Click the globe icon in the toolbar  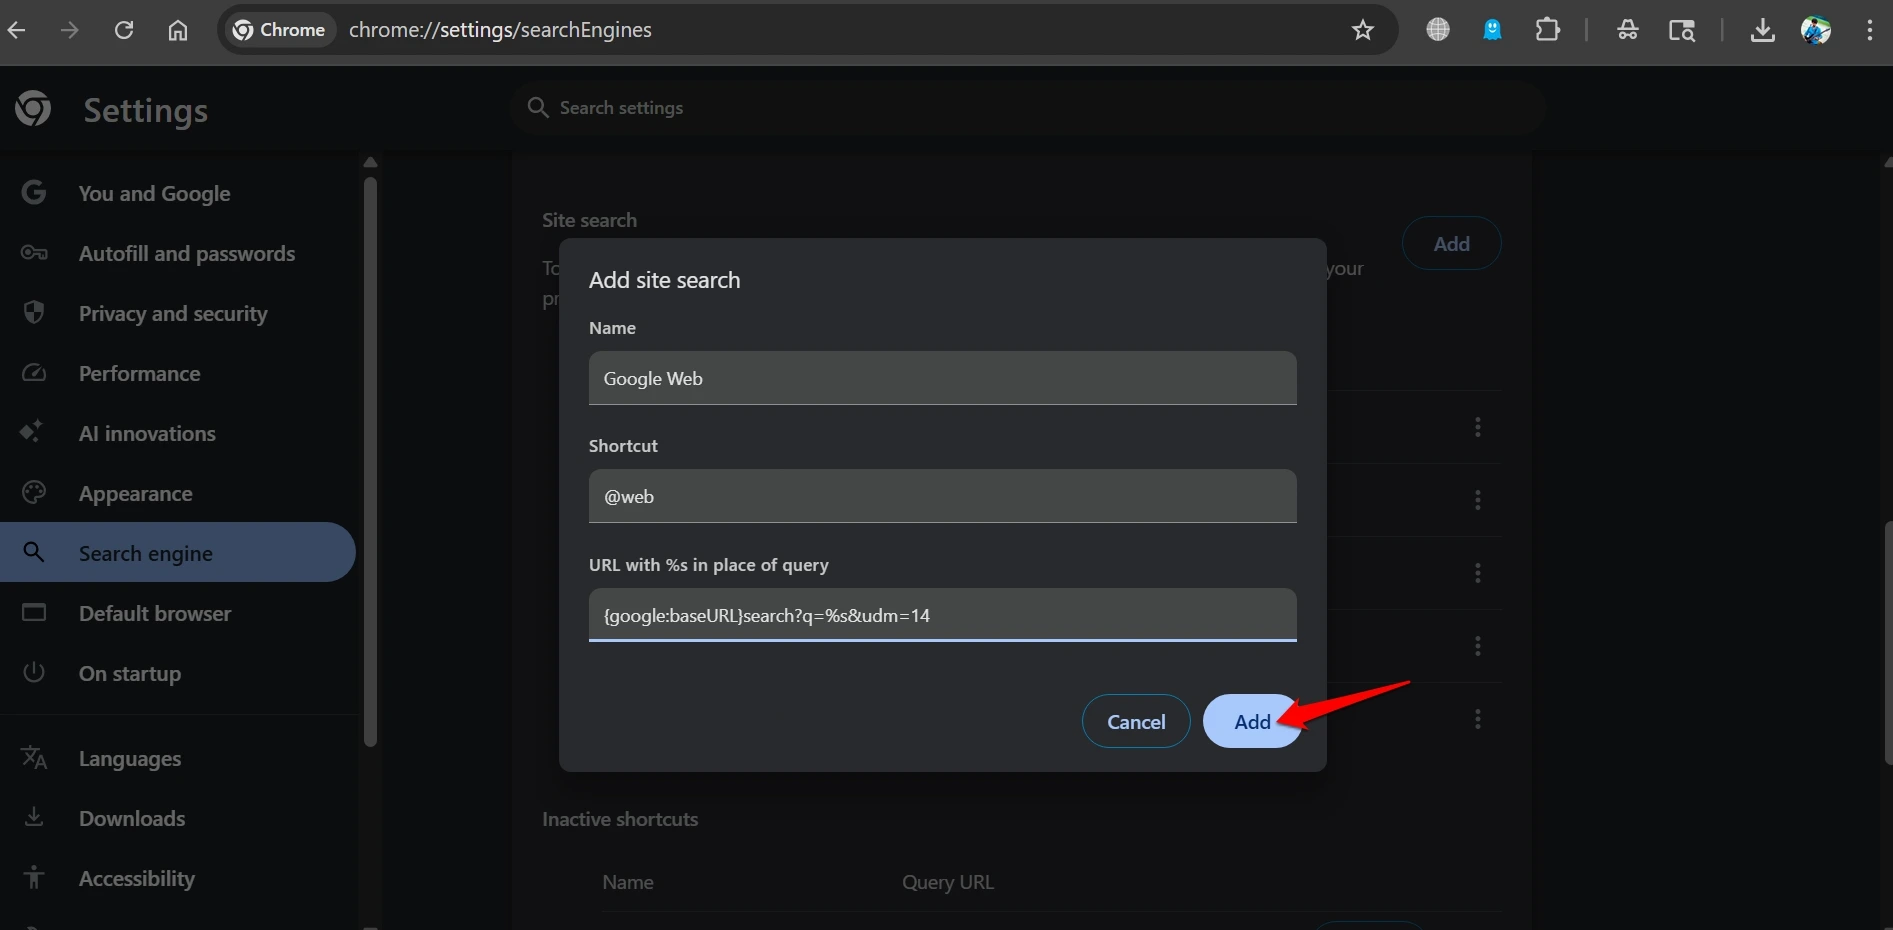[x=1437, y=30]
